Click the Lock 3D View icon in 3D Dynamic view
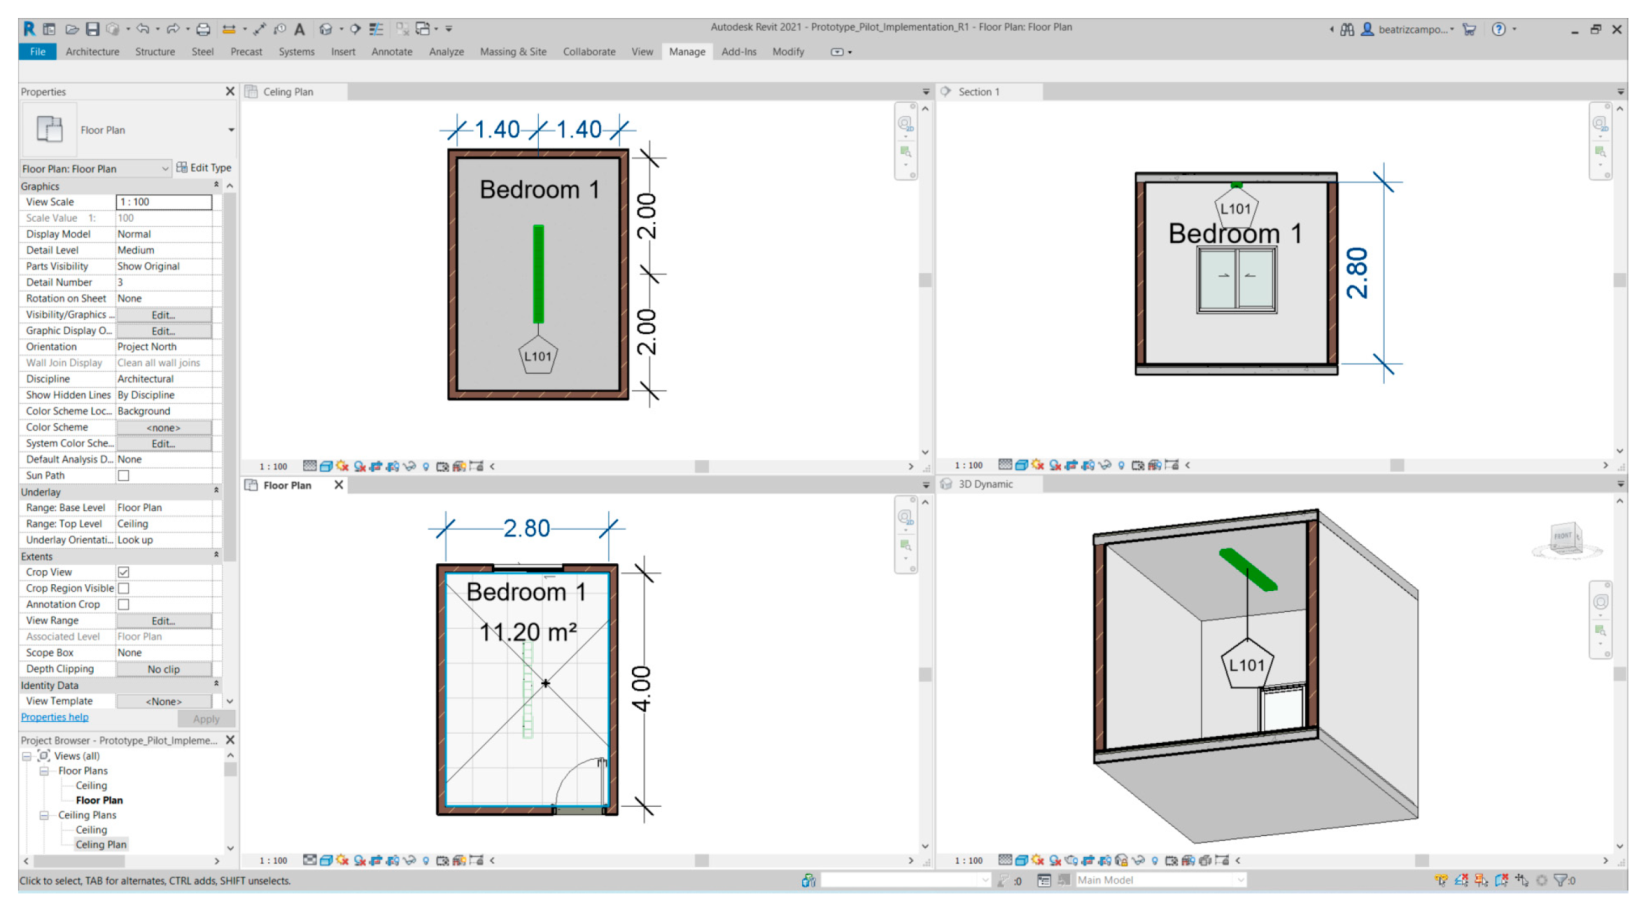The height and width of the screenshot is (911, 1646). [1122, 861]
